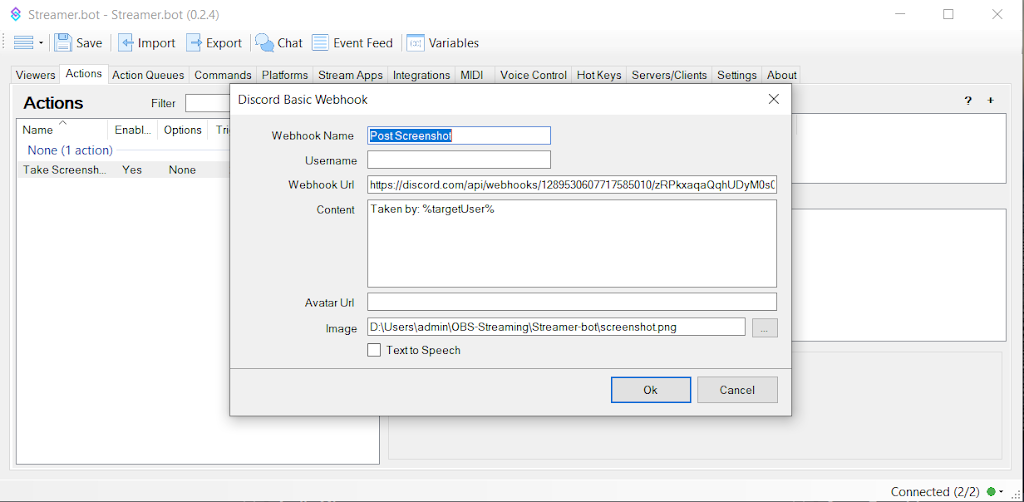
Task: Browse for image with the ellipsis button
Action: (765, 327)
